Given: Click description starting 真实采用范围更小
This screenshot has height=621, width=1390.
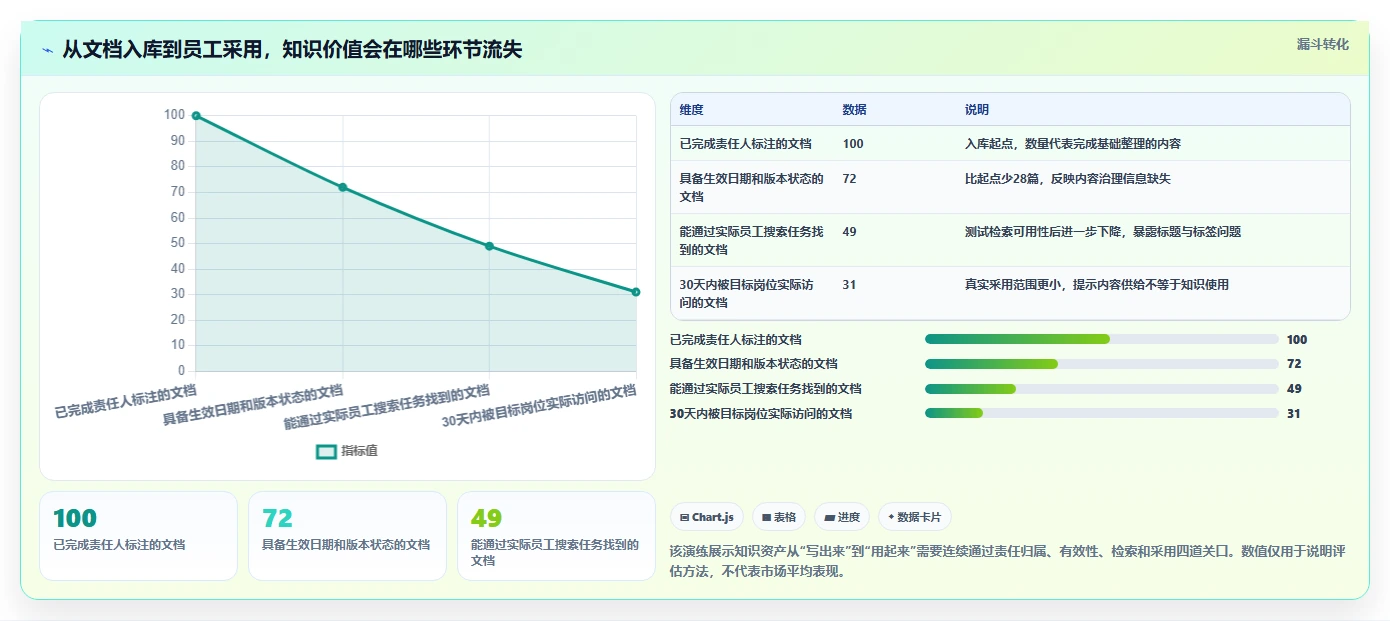Looking at the screenshot, I should click(x=1097, y=285).
